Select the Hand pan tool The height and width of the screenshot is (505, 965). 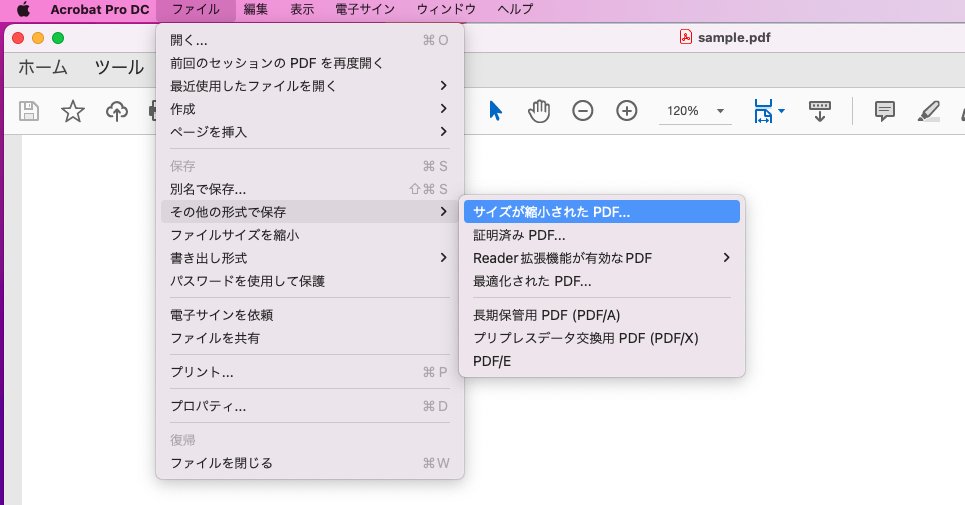point(539,111)
